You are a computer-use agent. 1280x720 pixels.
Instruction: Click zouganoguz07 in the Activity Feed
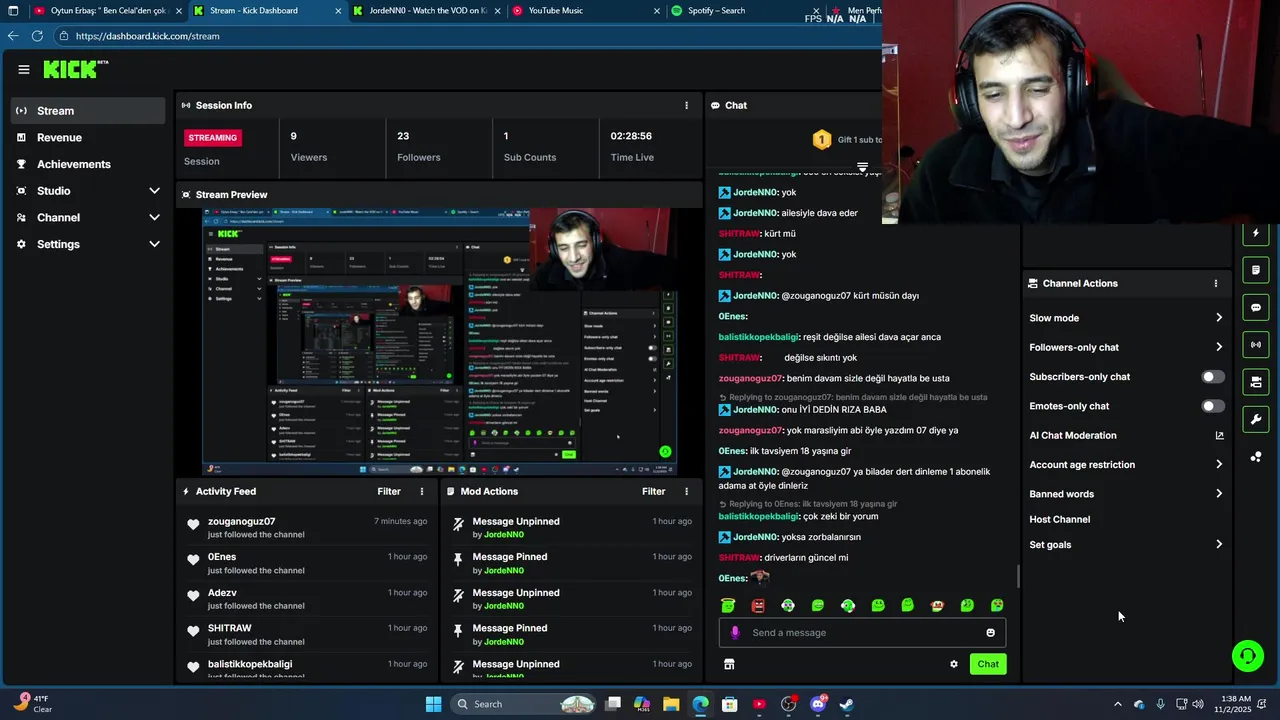(x=241, y=521)
